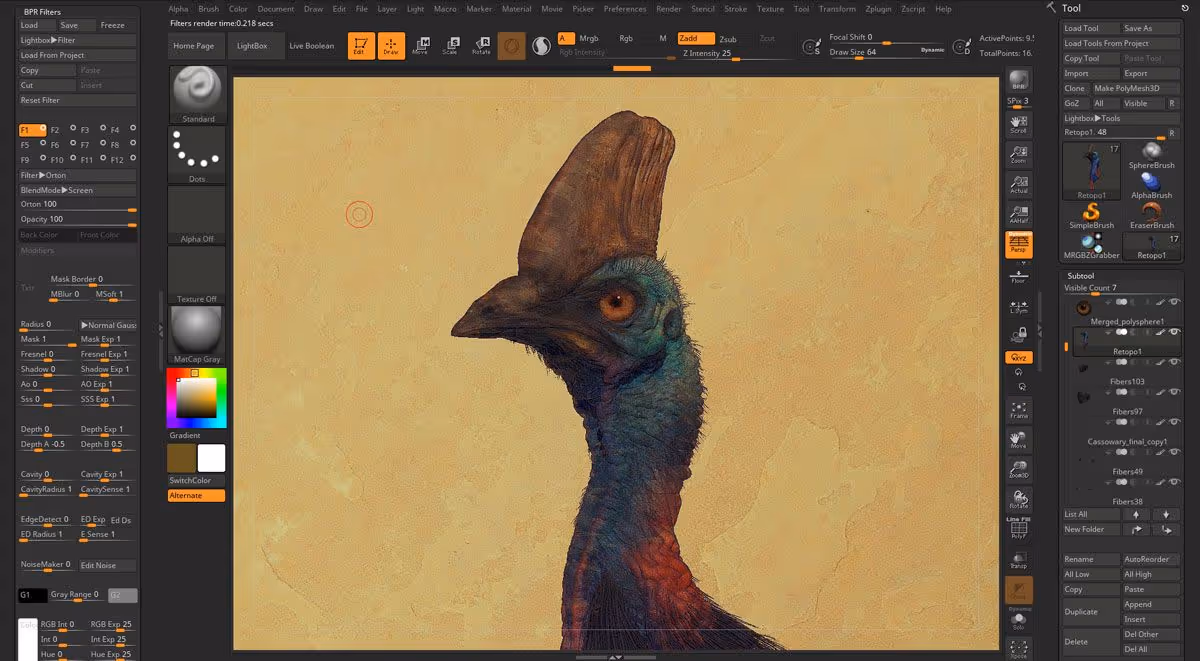The width and height of the screenshot is (1200, 661).
Task: Open Lightbox Tools browser
Action: pos(1120,118)
